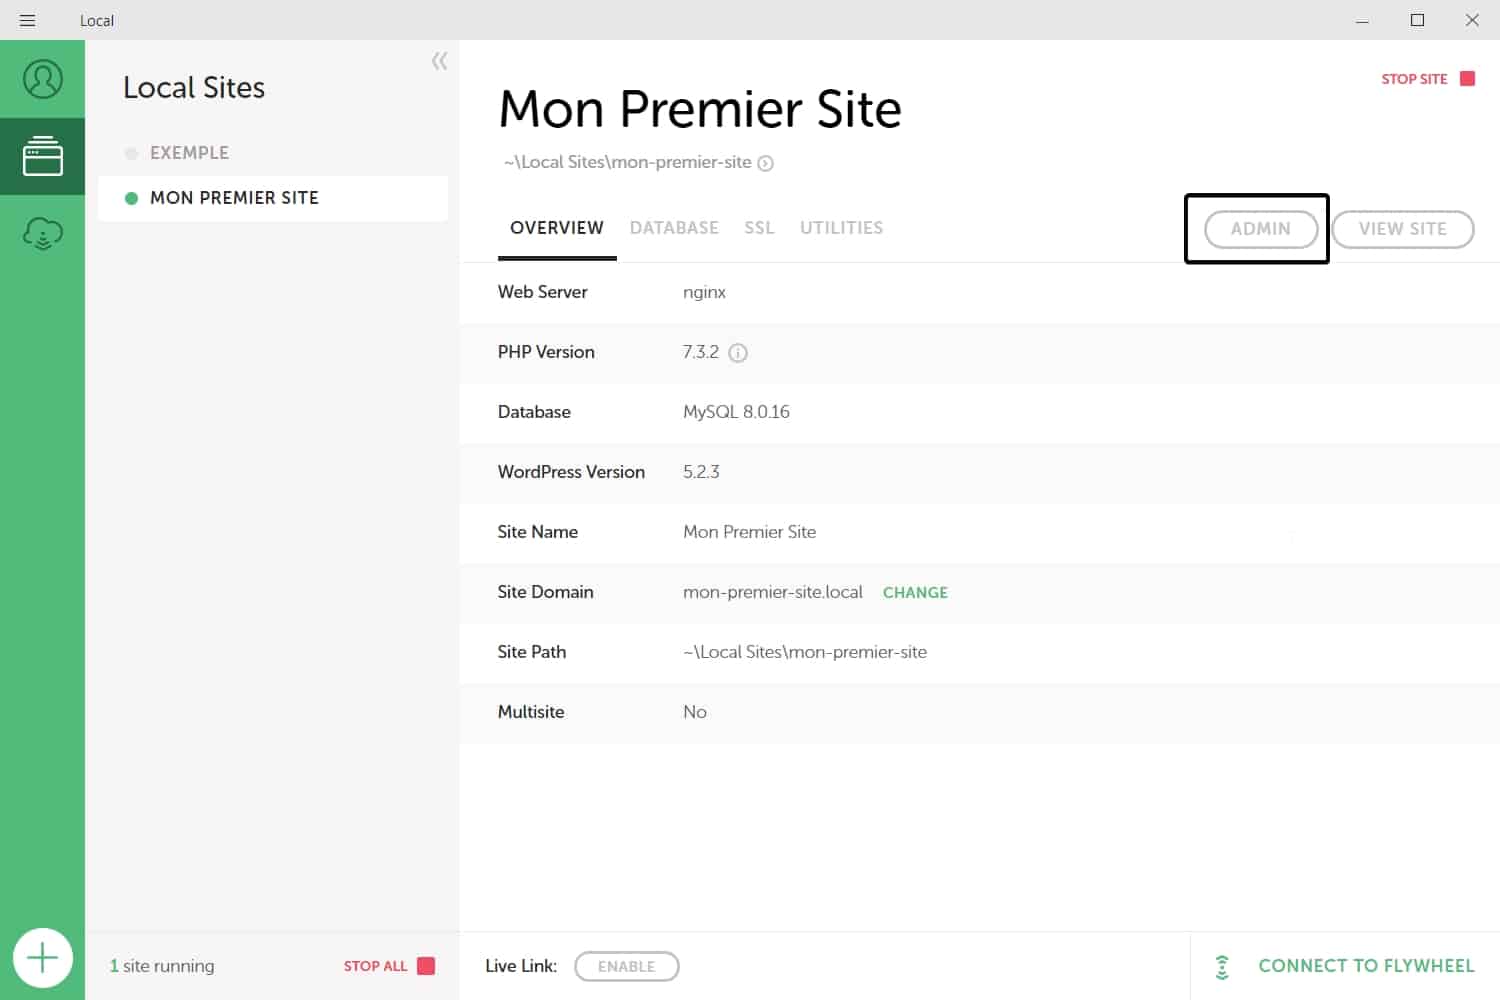Click the View Site button
Screen dimensions: 1500x1000
[1402, 229]
